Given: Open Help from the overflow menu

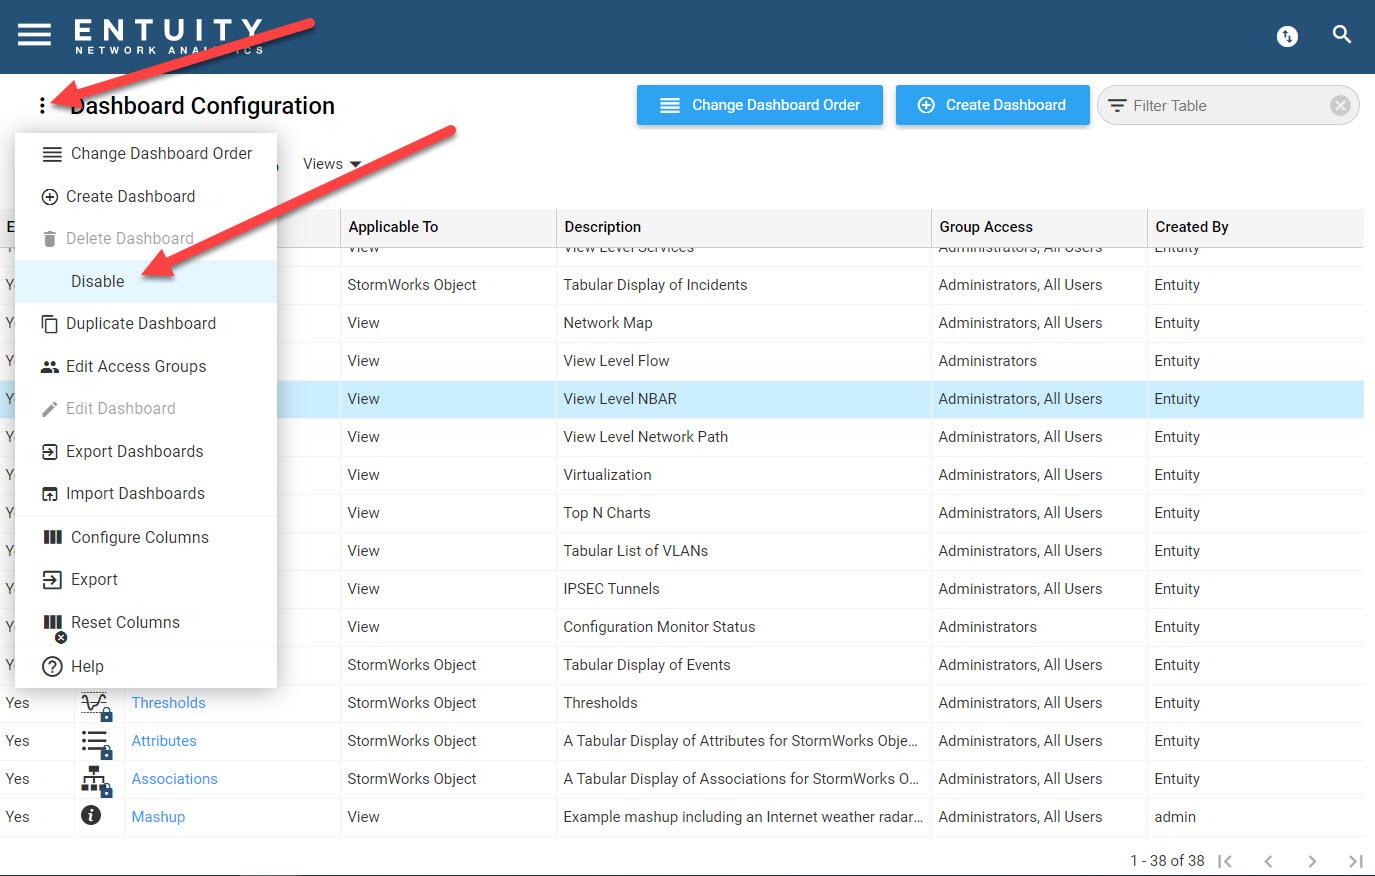Looking at the screenshot, I should point(146,667).
